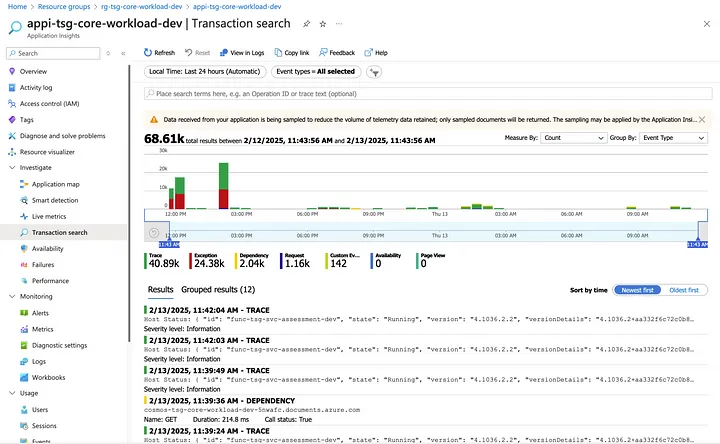
Task: Open the Event types filter pill
Action: 316,72
